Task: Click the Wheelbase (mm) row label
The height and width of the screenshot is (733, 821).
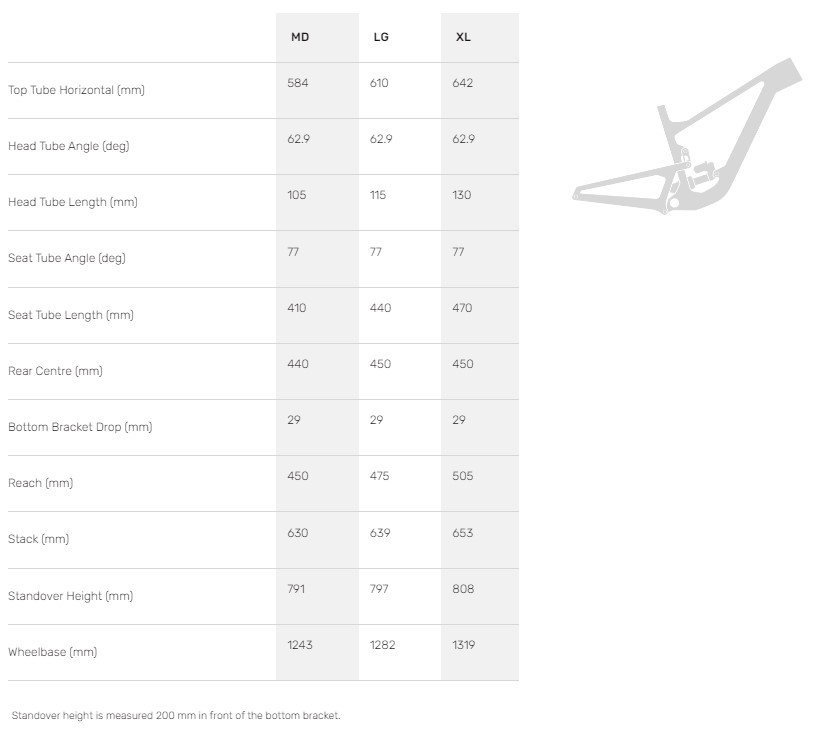Action: click(x=52, y=652)
